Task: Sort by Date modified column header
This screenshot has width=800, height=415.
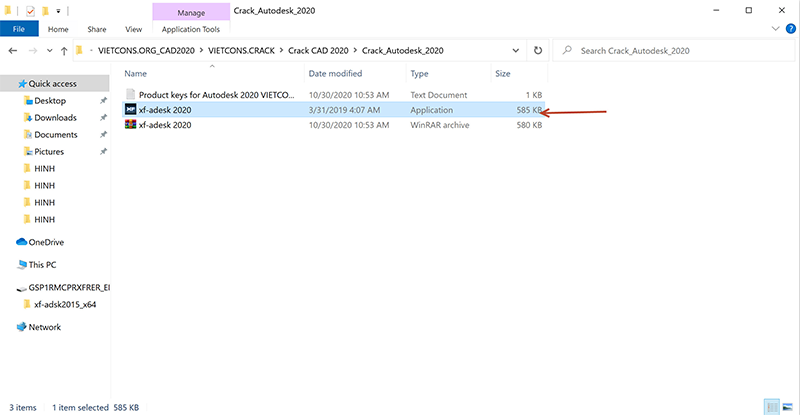Action: pos(335,74)
